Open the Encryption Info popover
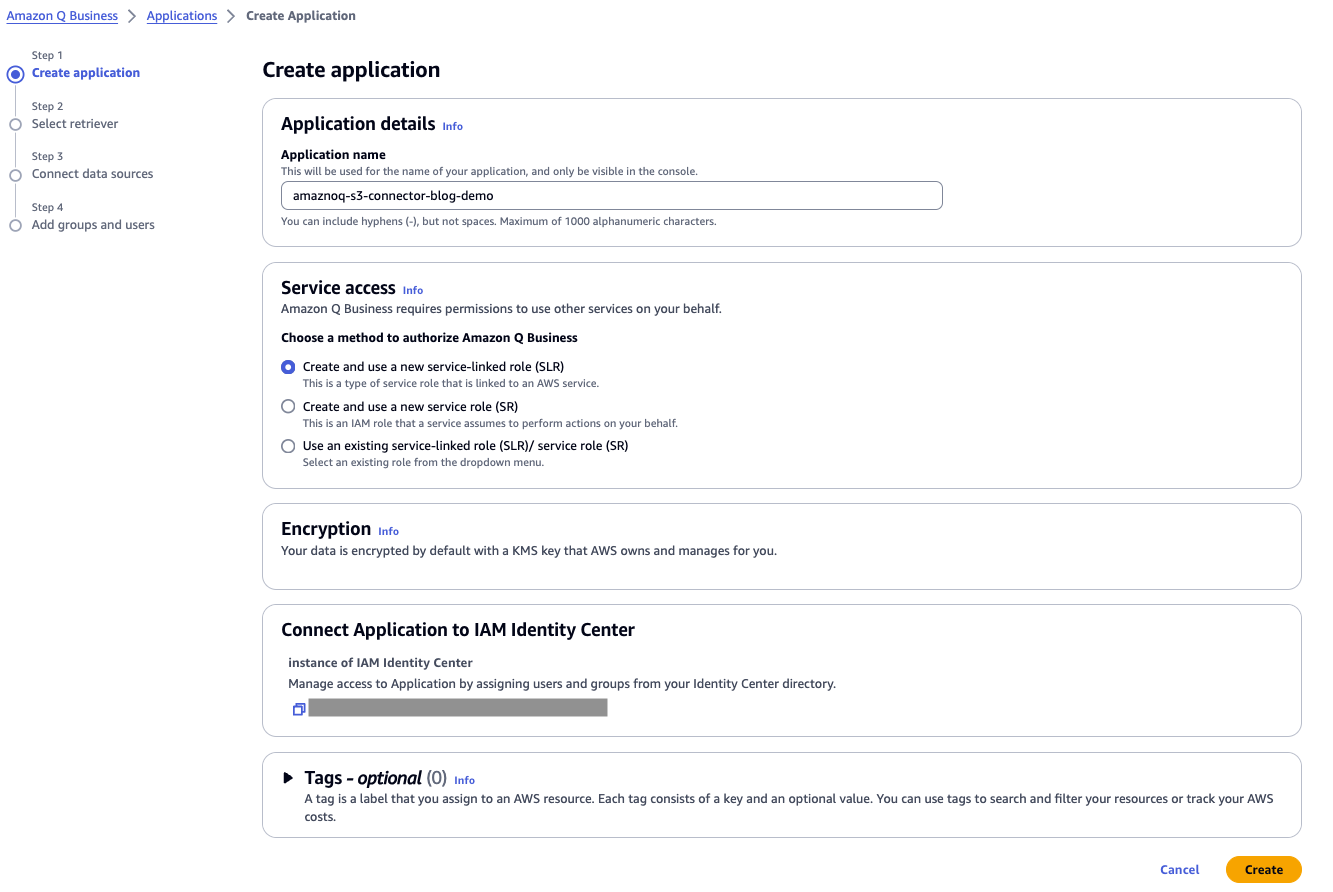Viewport: 1333px width, 892px height. [388, 531]
